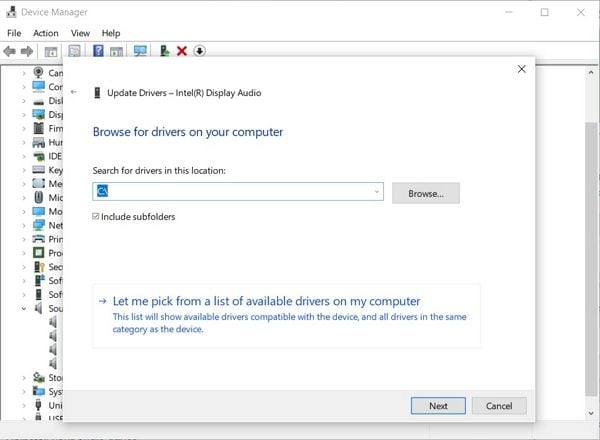Uncheck the Include subfolders checkbox

(x=96, y=216)
